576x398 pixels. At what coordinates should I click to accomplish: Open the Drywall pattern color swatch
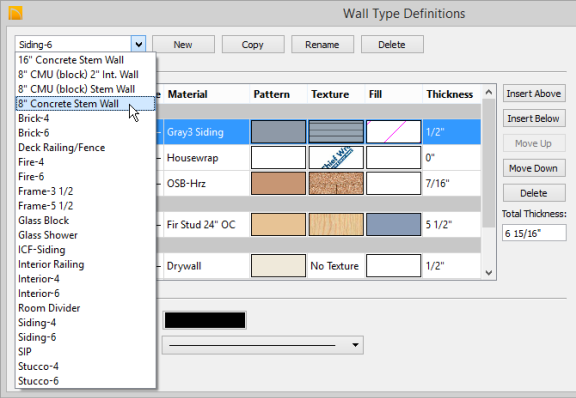[278, 266]
